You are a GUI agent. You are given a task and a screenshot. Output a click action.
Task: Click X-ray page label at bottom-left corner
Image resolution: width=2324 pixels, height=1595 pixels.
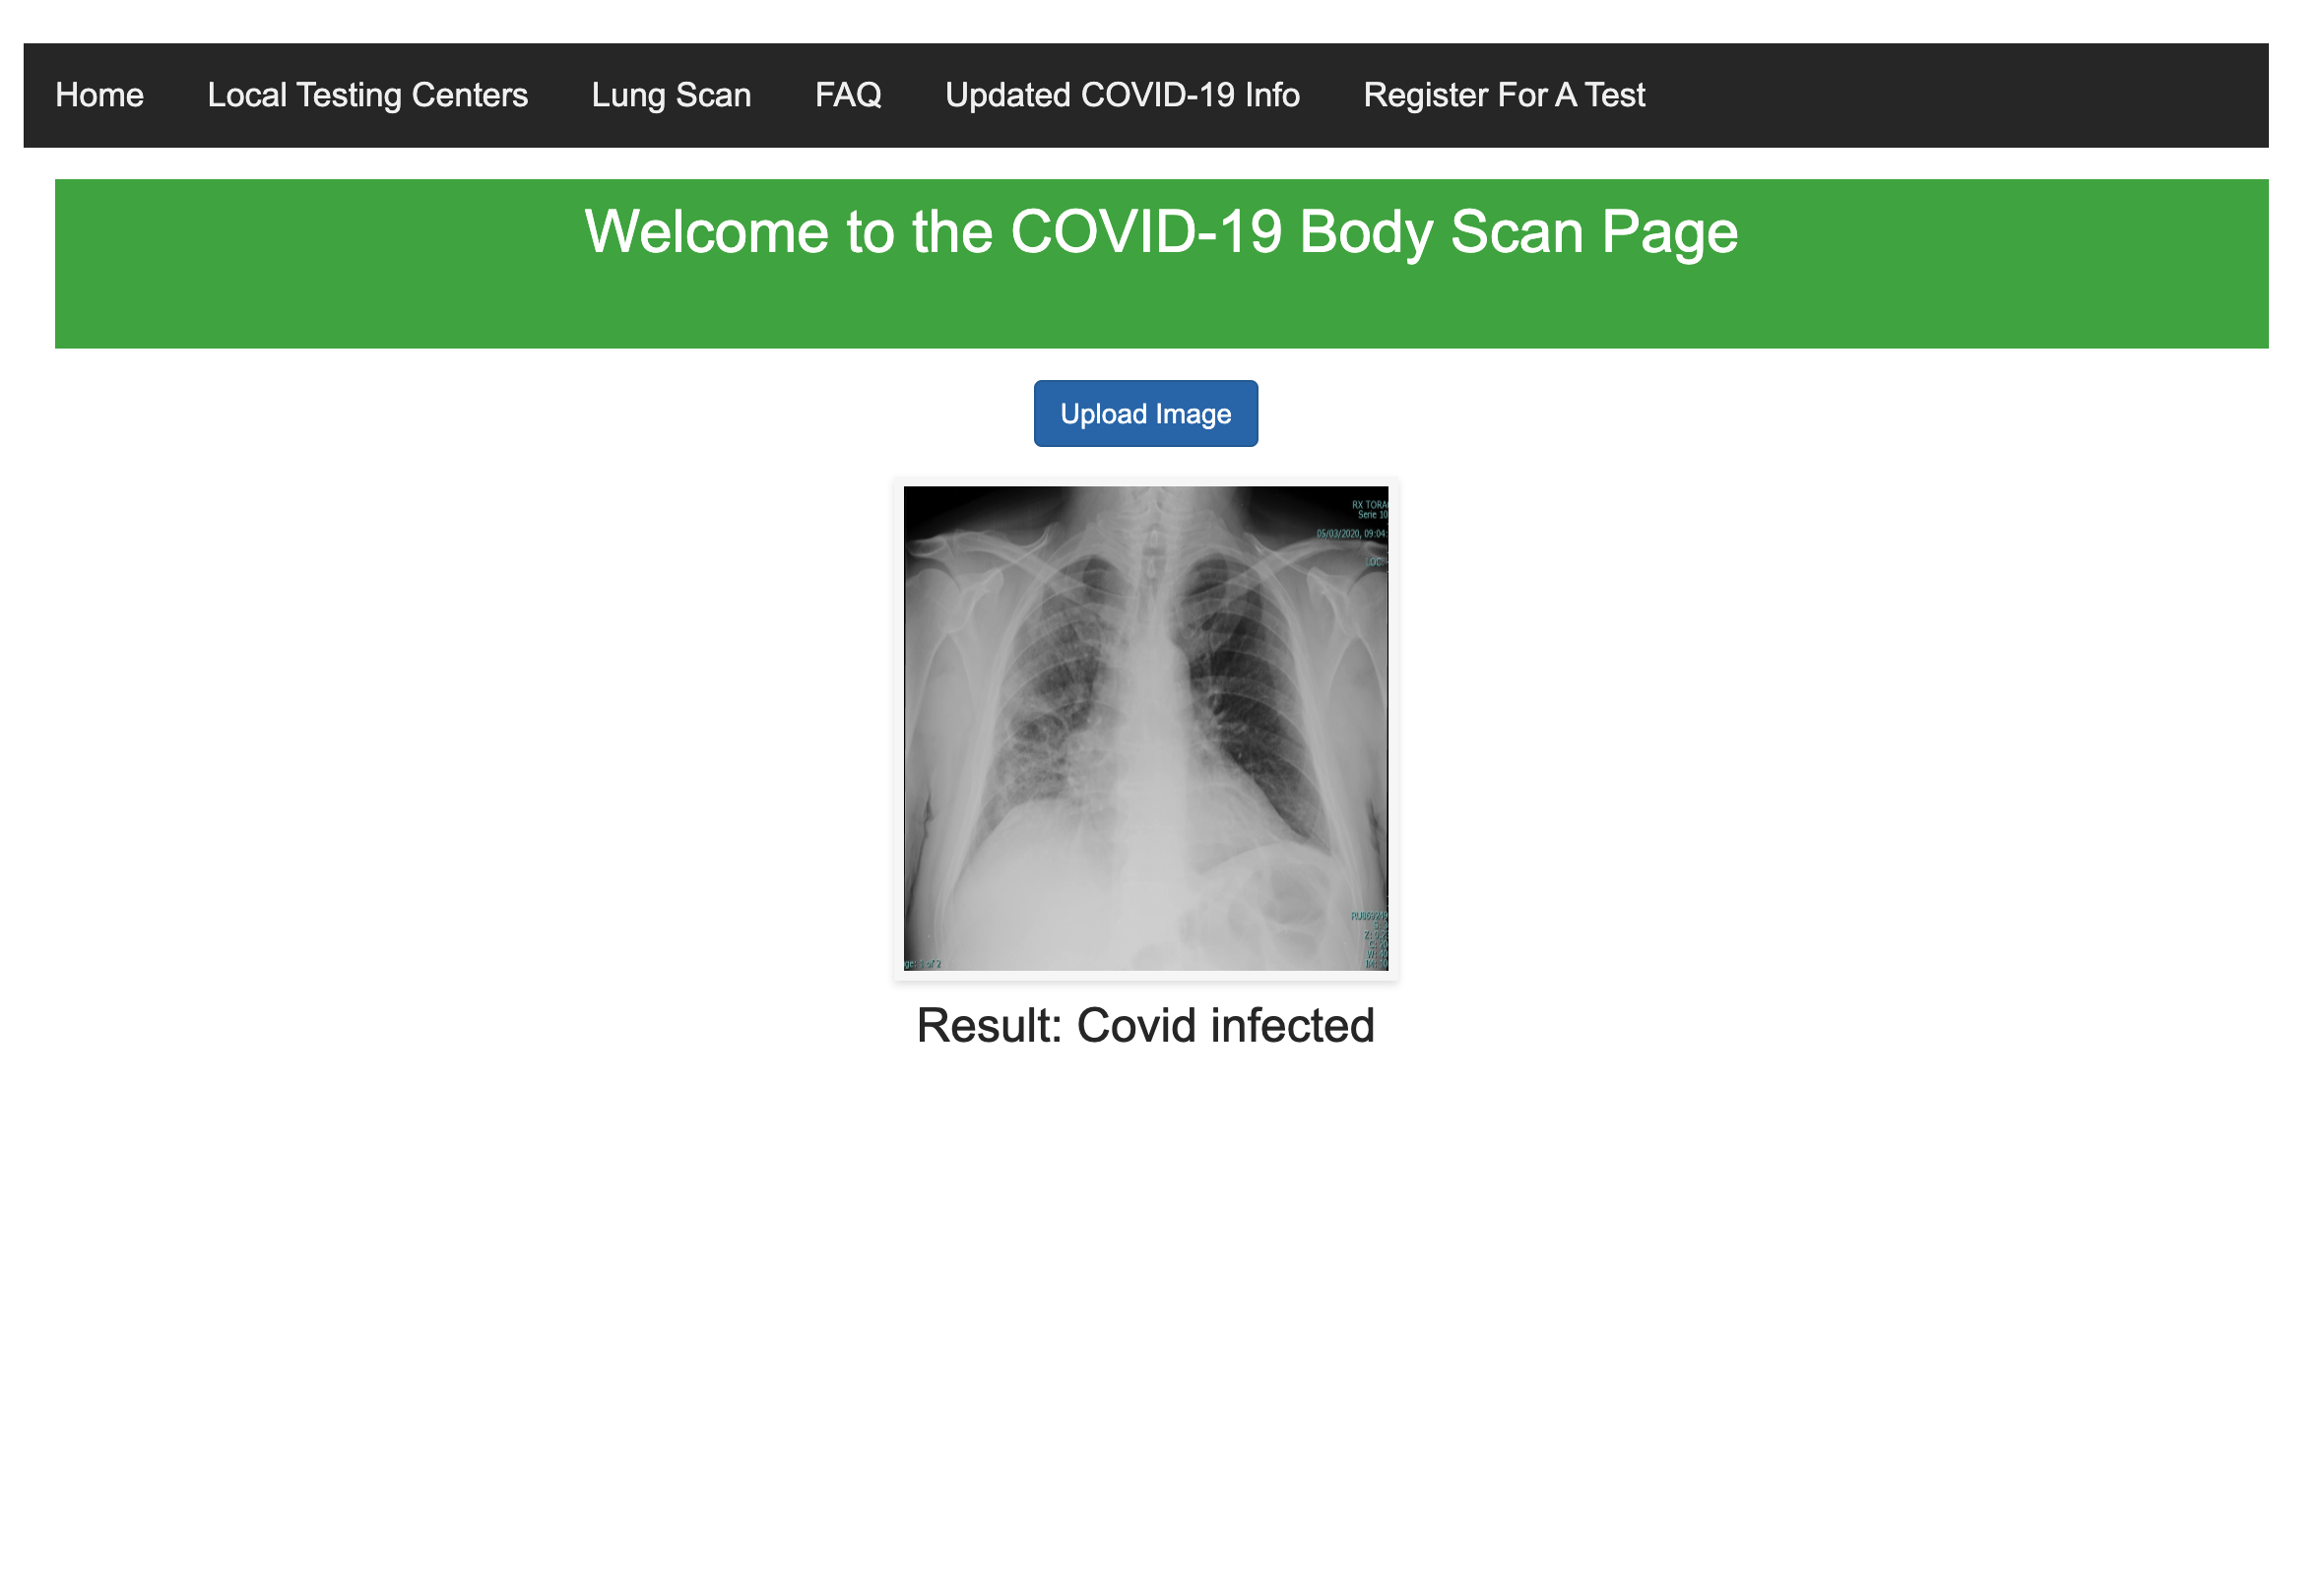[922, 964]
